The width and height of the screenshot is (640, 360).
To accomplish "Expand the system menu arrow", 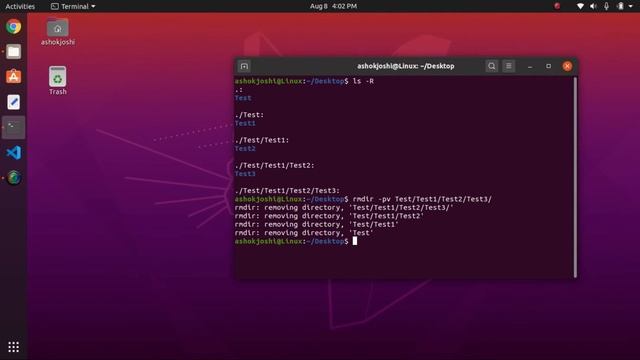I will [631, 6].
